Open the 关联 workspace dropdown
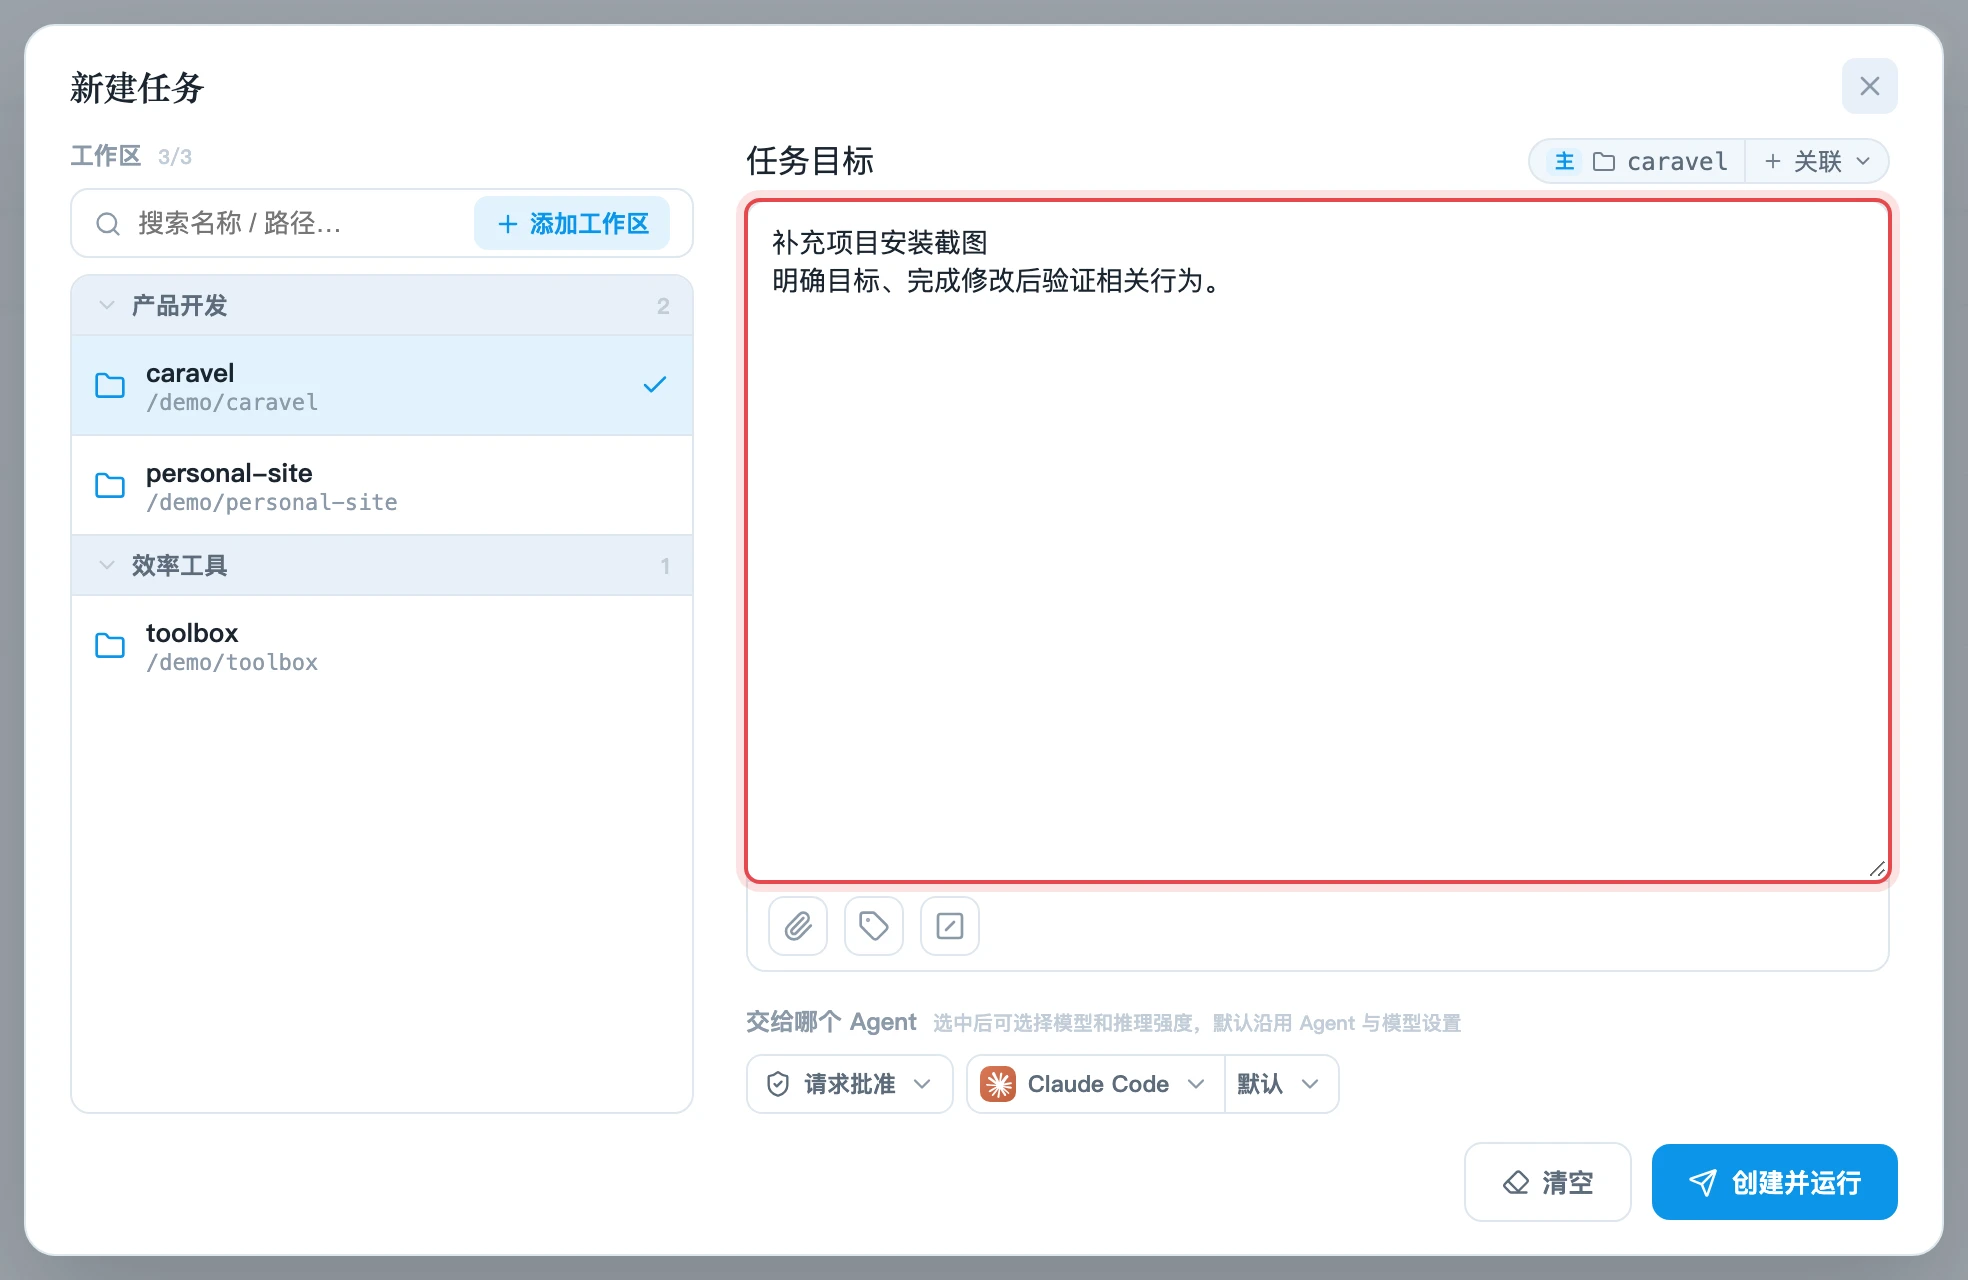This screenshot has height=1280, width=1968. click(x=1817, y=161)
